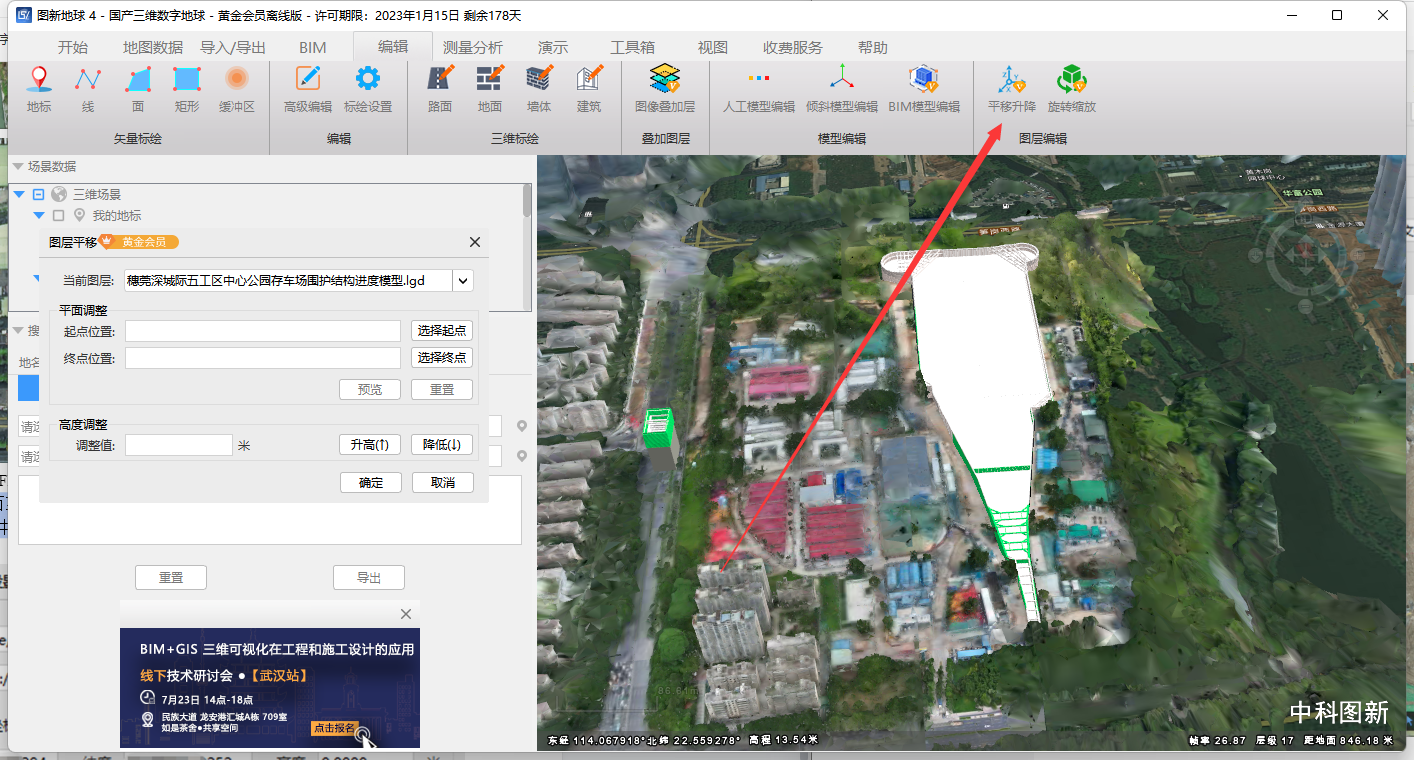The image size is (1414, 760).
Task: Select the 线 line drawing tool
Action: pyautogui.click(x=88, y=89)
